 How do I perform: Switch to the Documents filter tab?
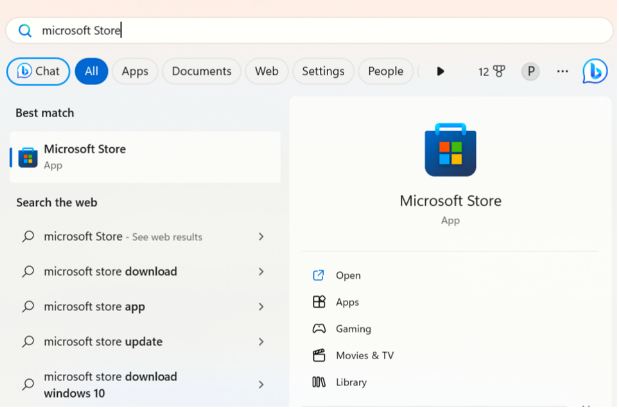point(201,71)
